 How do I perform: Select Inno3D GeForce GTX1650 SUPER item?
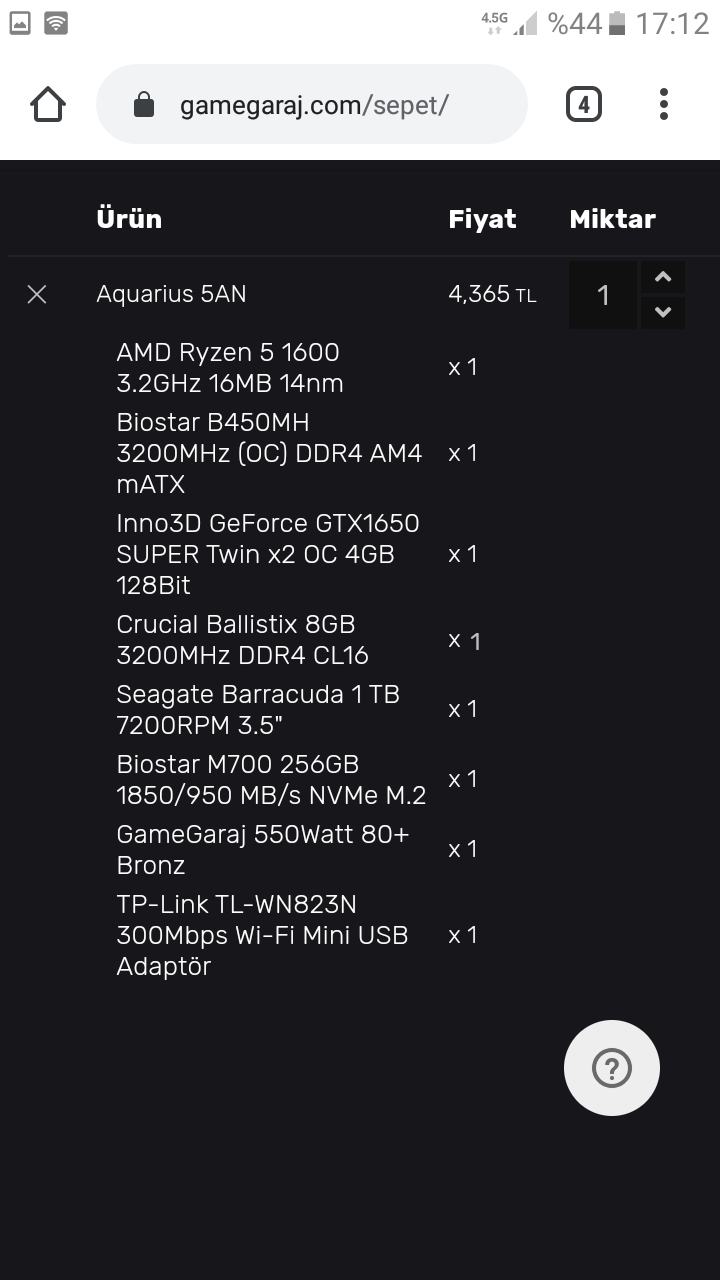(x=267, y=554)
